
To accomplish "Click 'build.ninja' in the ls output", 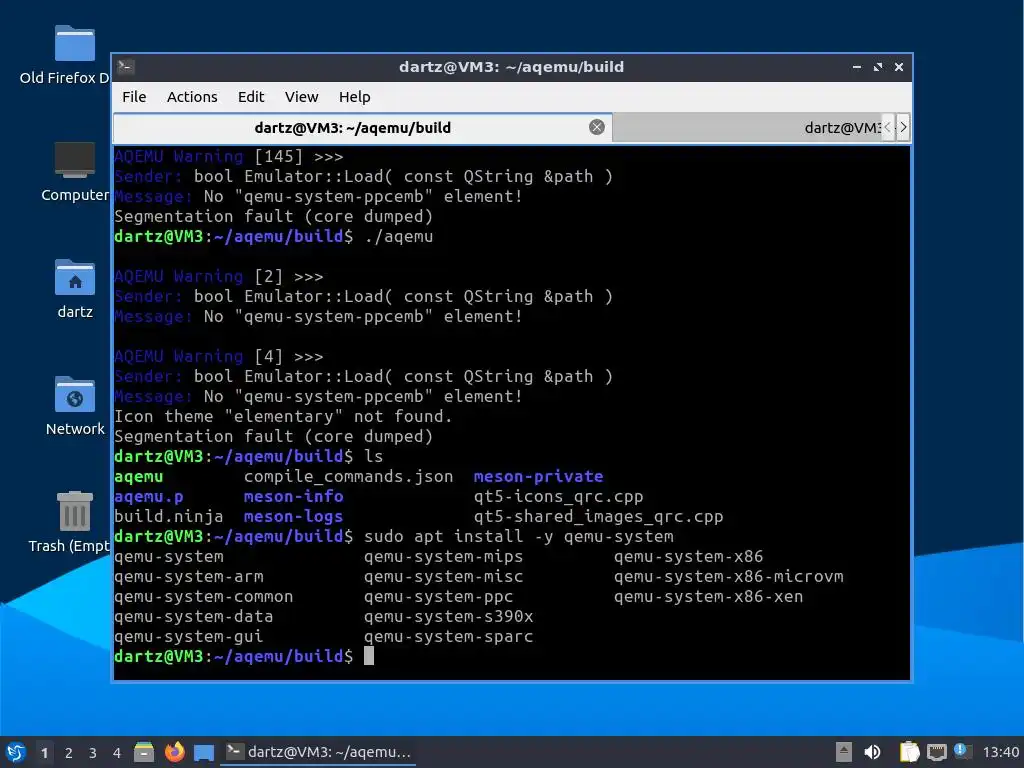I will click(168, 517).
